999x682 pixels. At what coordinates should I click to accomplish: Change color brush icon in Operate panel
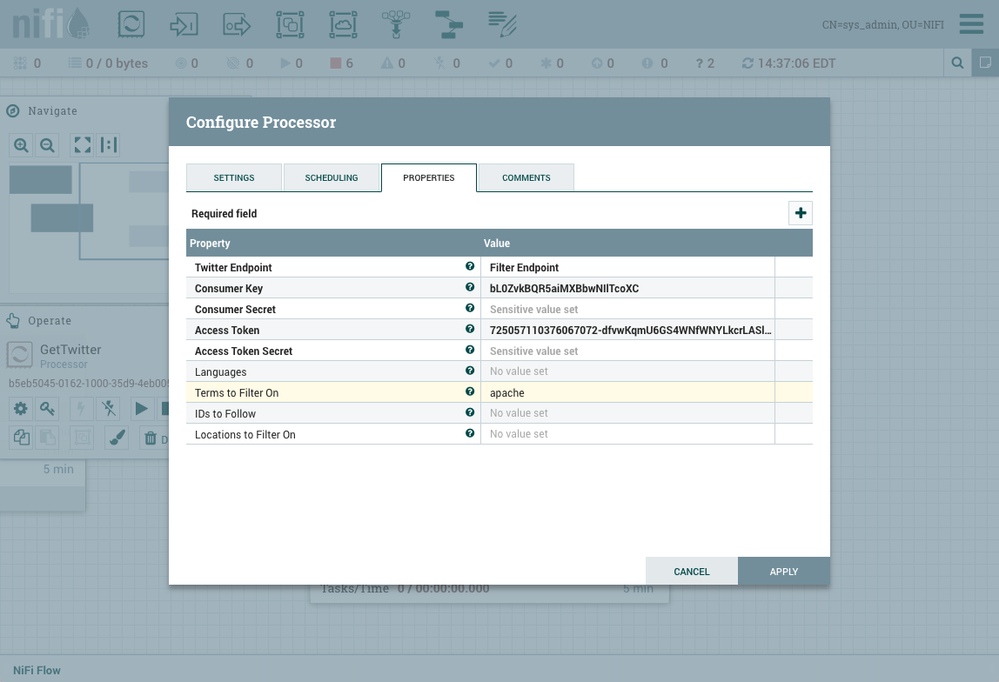[117, 438]
